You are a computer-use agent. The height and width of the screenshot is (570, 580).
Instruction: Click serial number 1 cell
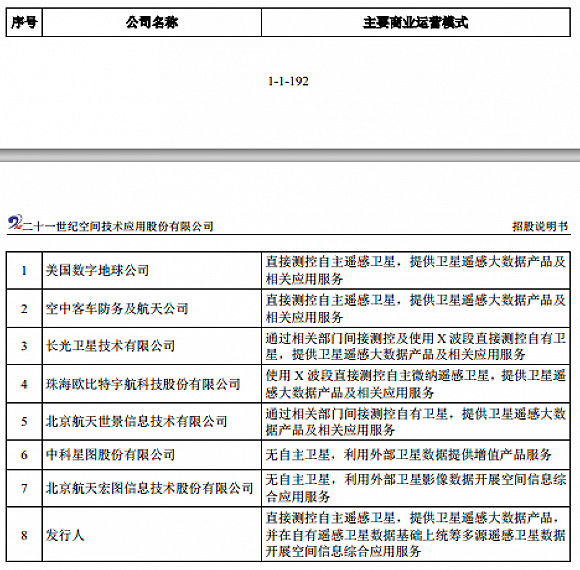tap(24, 270)
